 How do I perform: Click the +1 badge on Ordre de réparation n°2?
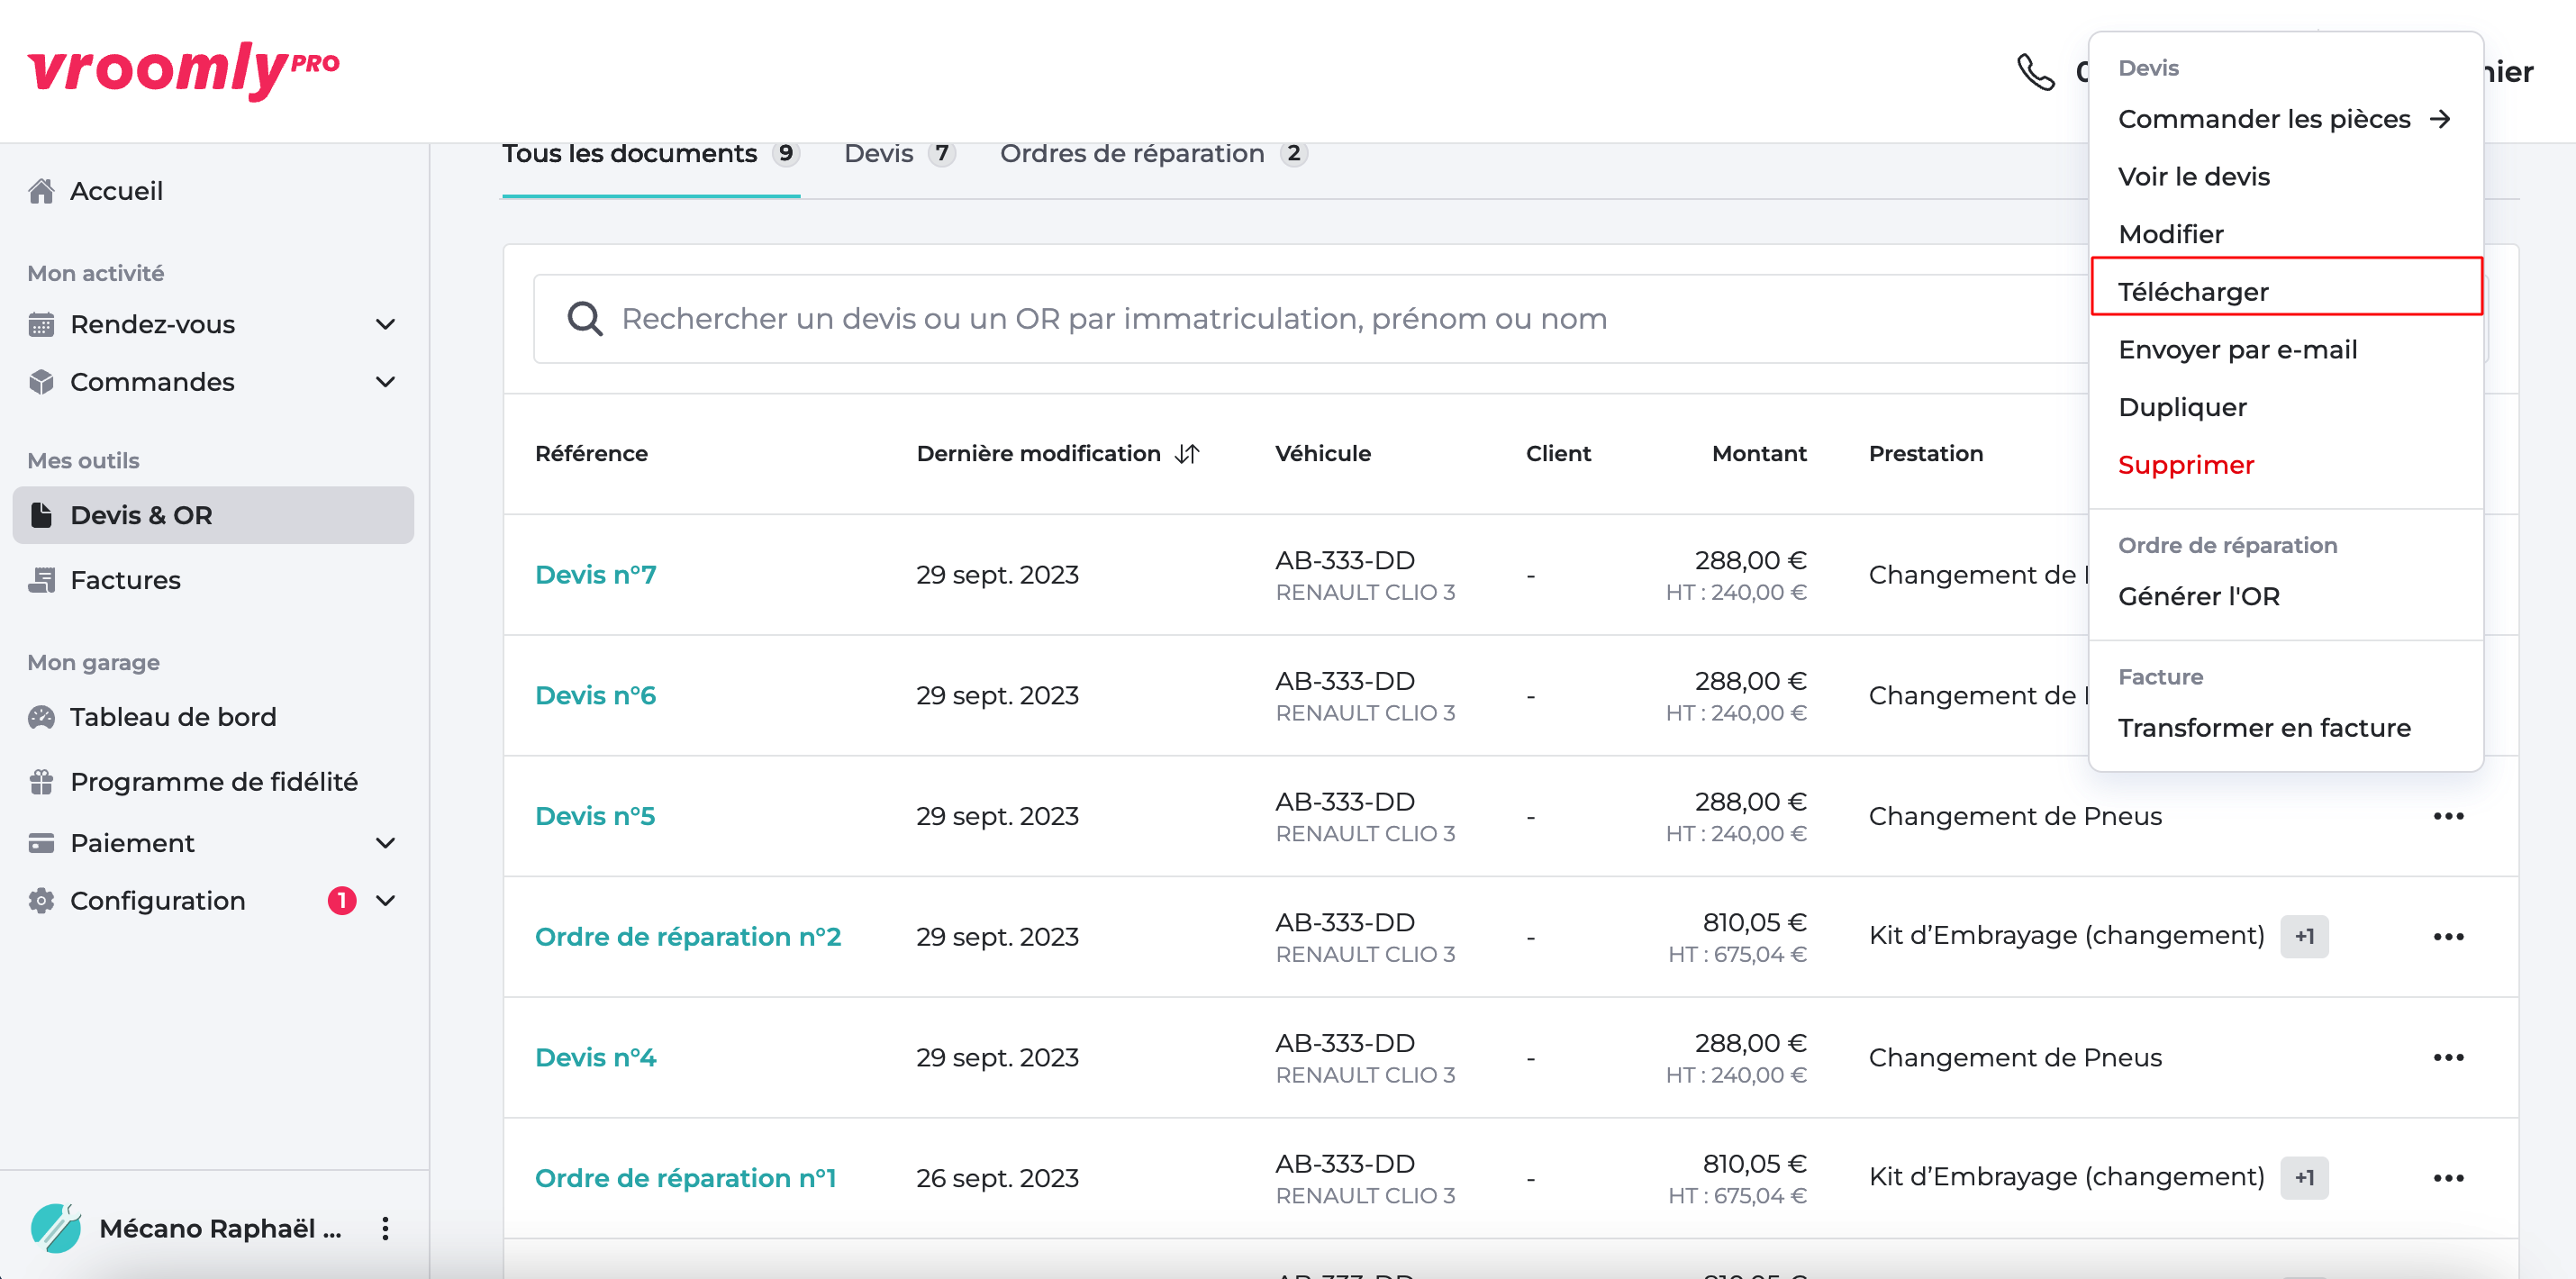2304,937
